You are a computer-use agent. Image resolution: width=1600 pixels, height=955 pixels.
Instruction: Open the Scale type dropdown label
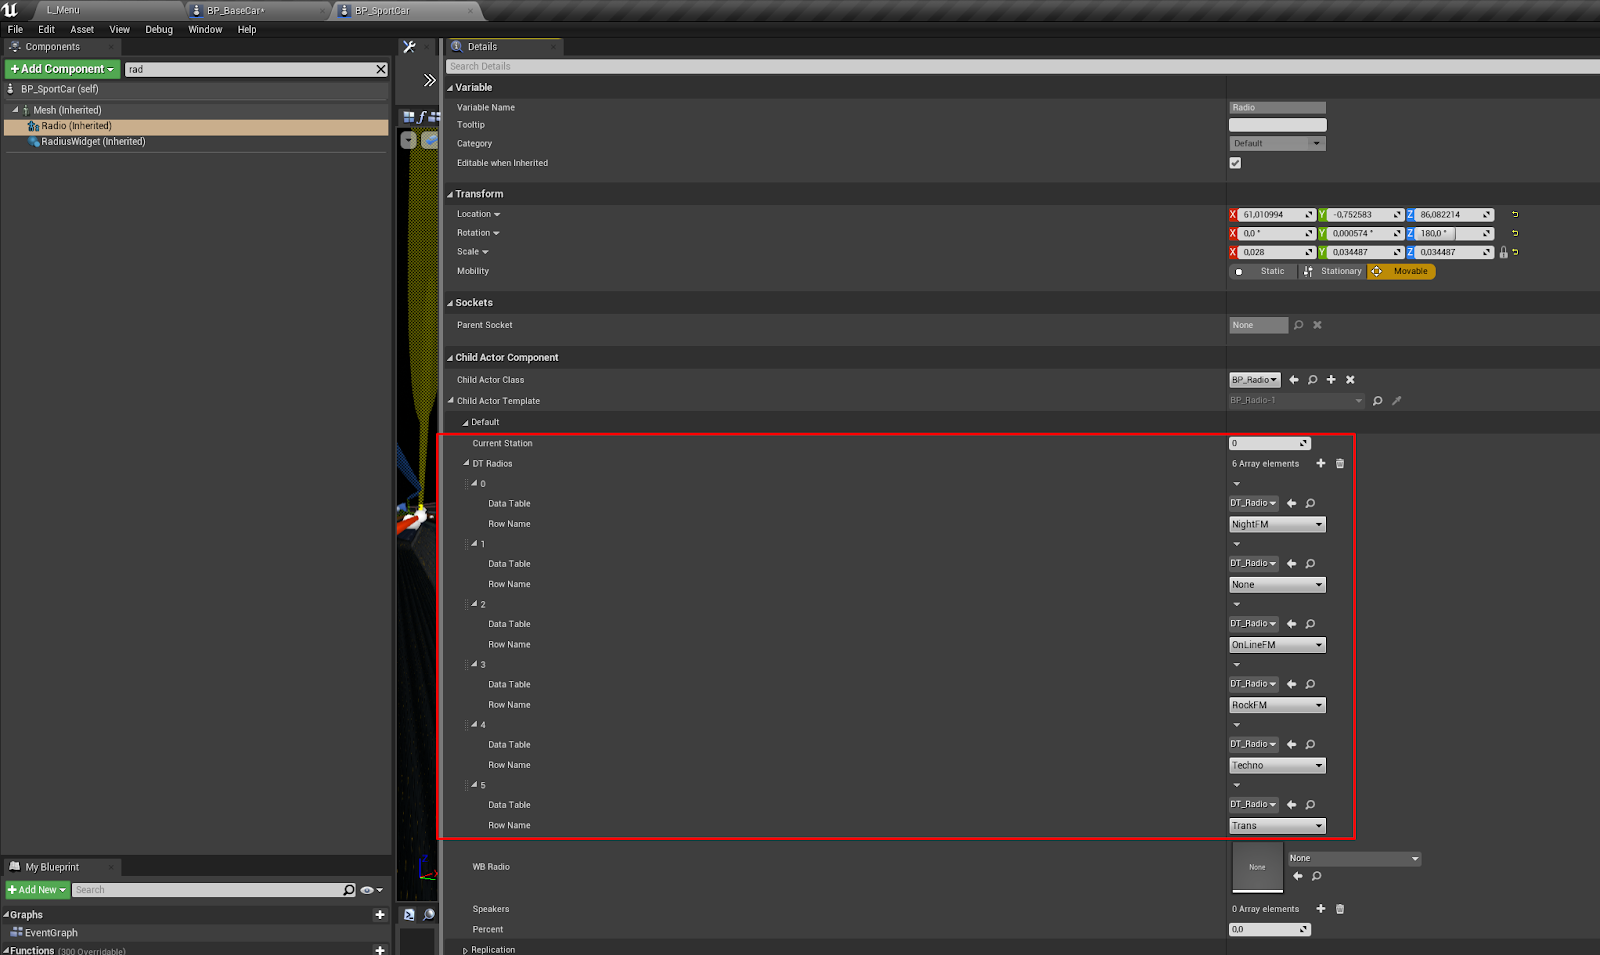[x=472, y=252]
